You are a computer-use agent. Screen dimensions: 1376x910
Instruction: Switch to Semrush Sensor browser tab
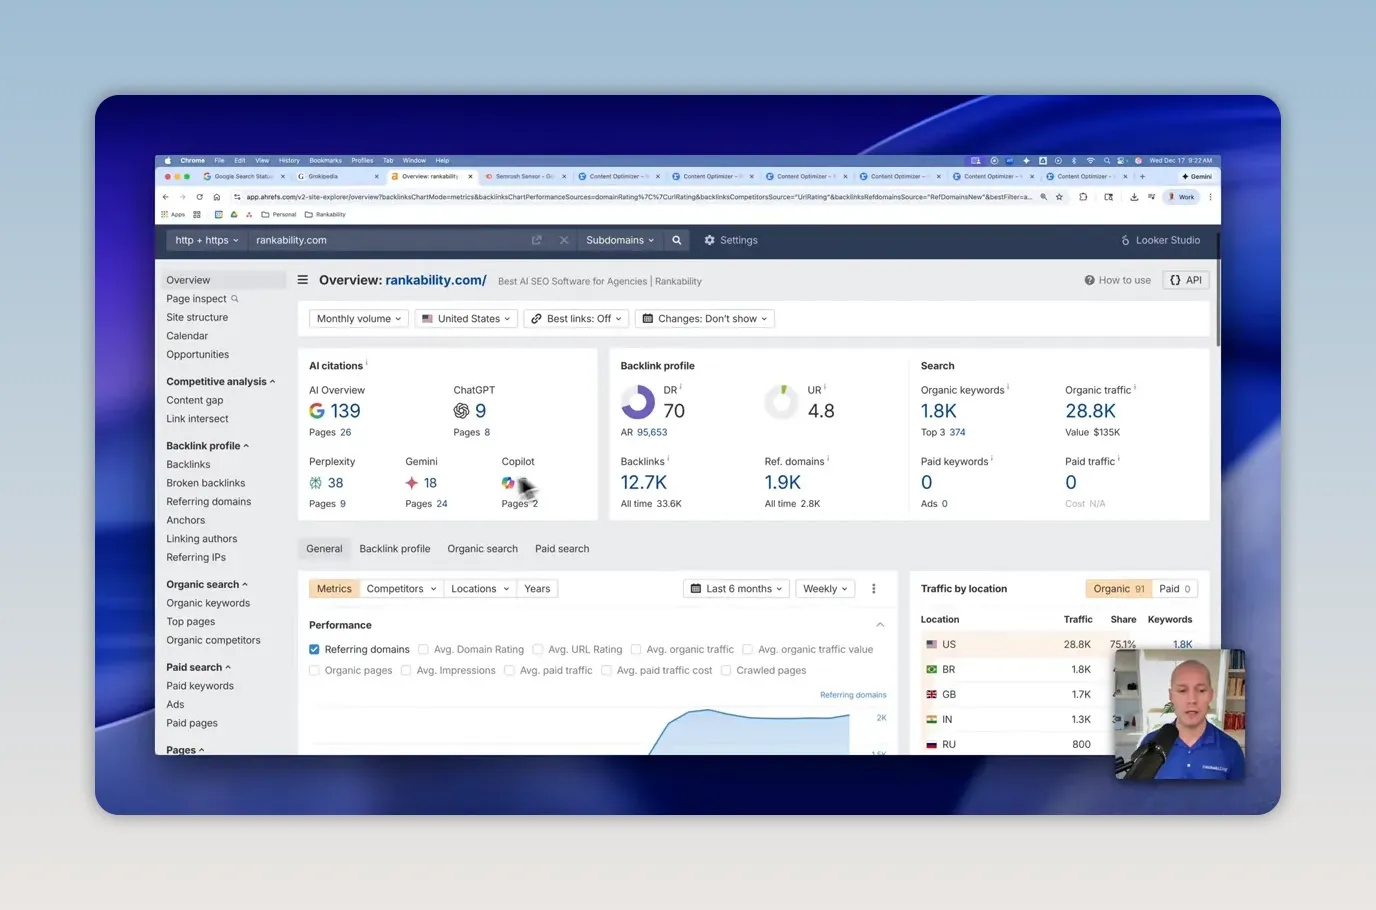click(526, 176)
